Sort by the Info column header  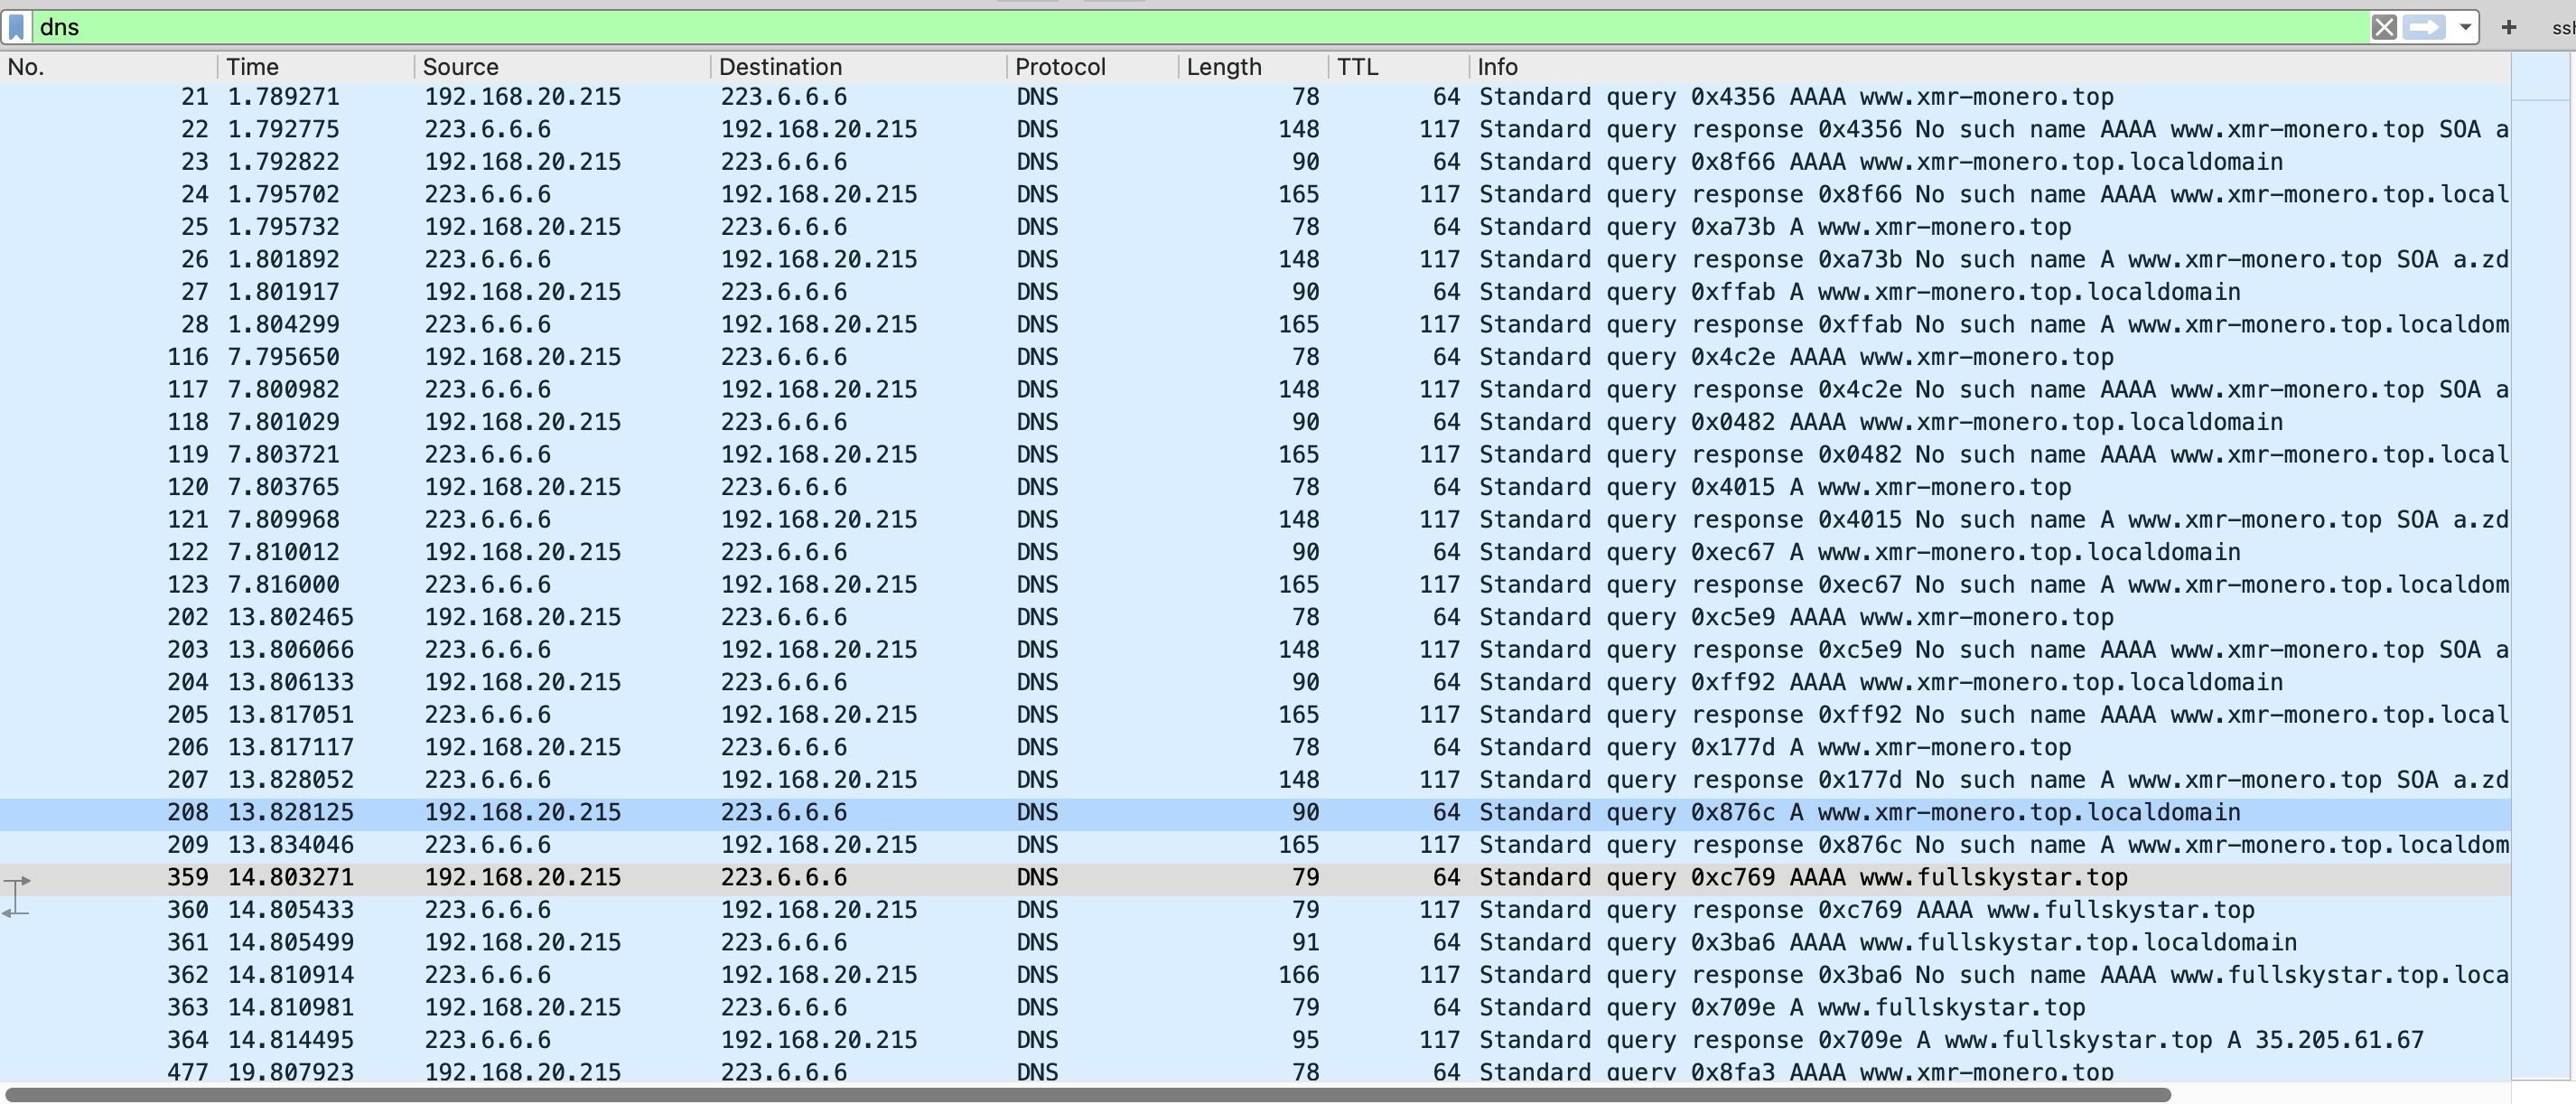1497,67
